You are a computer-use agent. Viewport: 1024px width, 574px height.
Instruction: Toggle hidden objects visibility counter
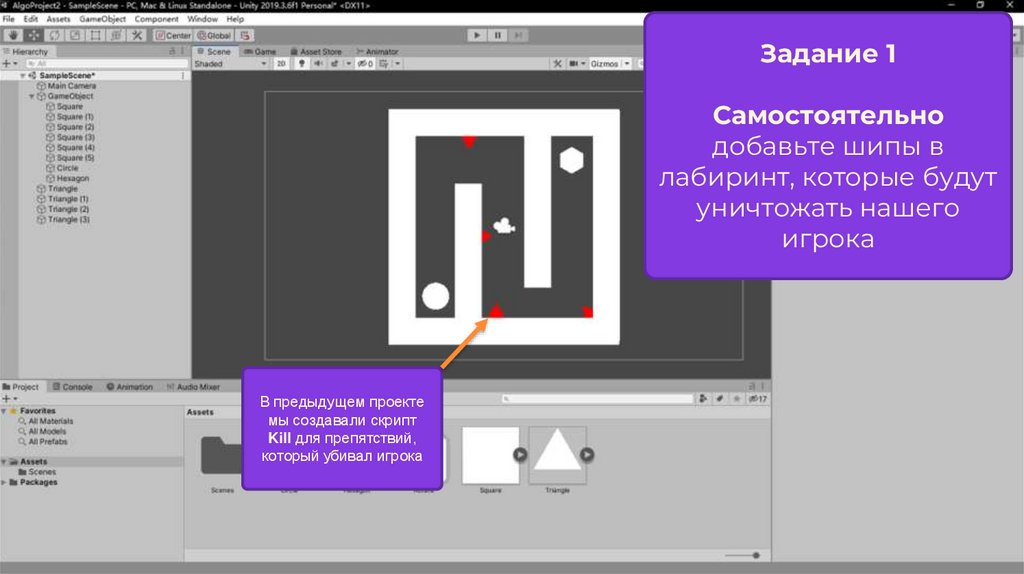tap(365, 64)
